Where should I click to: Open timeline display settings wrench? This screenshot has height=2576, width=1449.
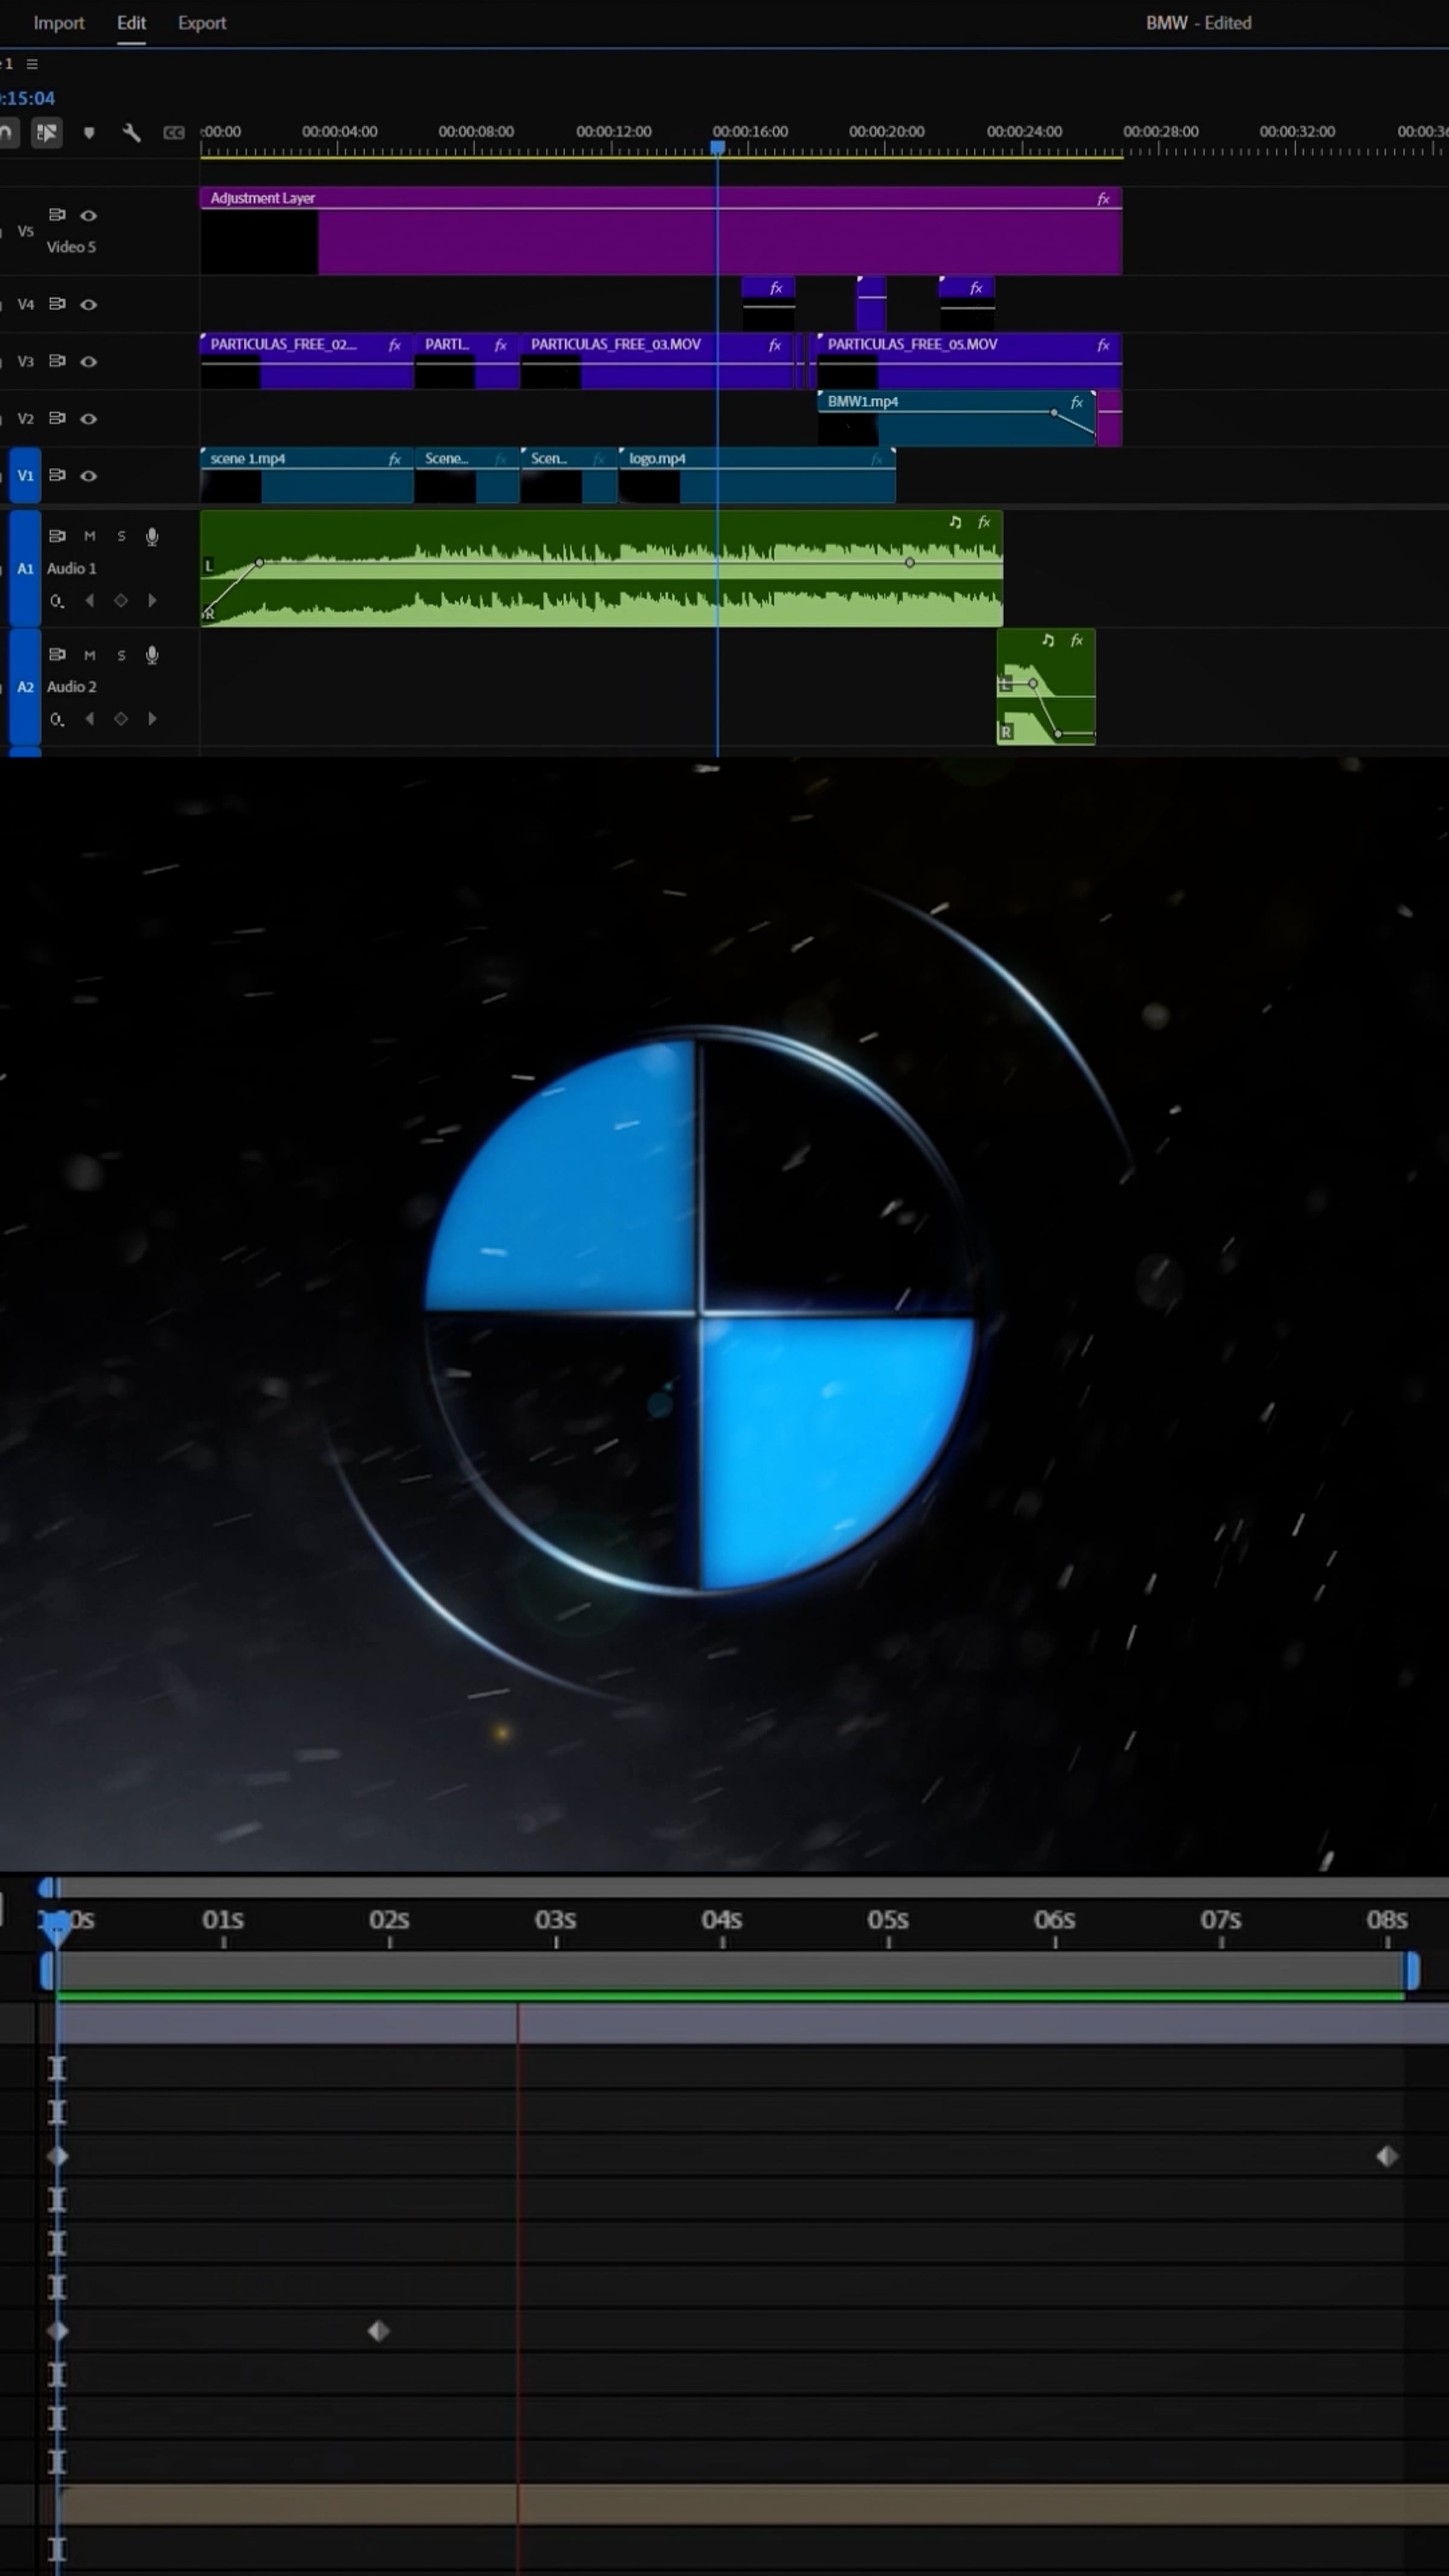coord(131,132)
